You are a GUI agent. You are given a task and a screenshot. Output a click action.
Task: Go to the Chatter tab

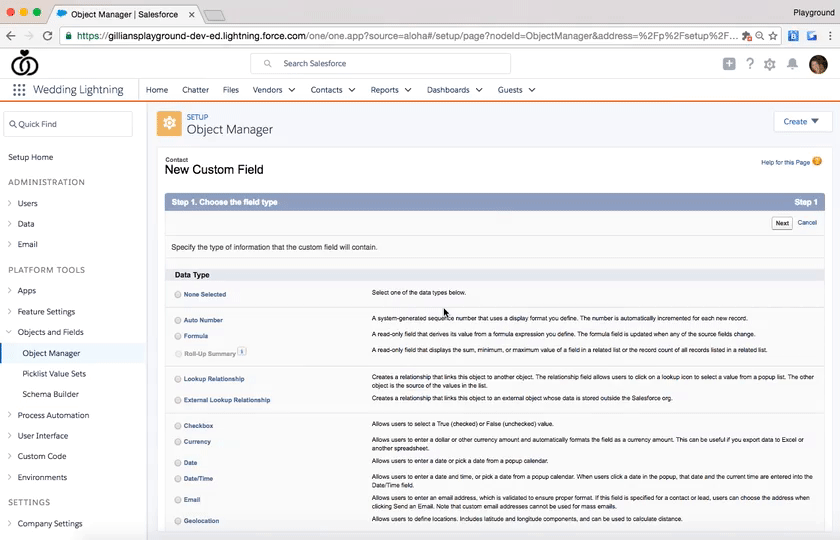[196, 90]
